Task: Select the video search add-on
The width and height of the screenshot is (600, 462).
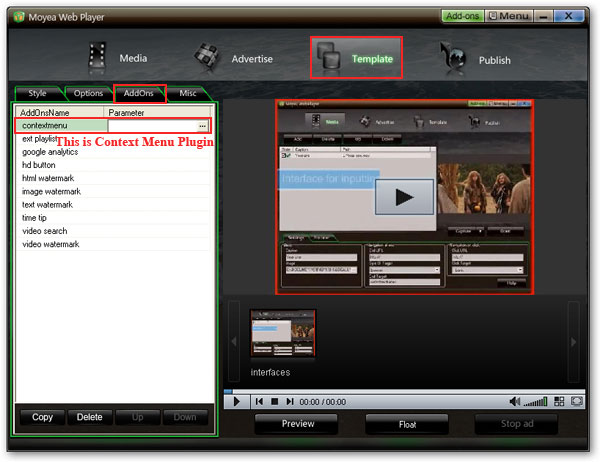Action: 113,231
